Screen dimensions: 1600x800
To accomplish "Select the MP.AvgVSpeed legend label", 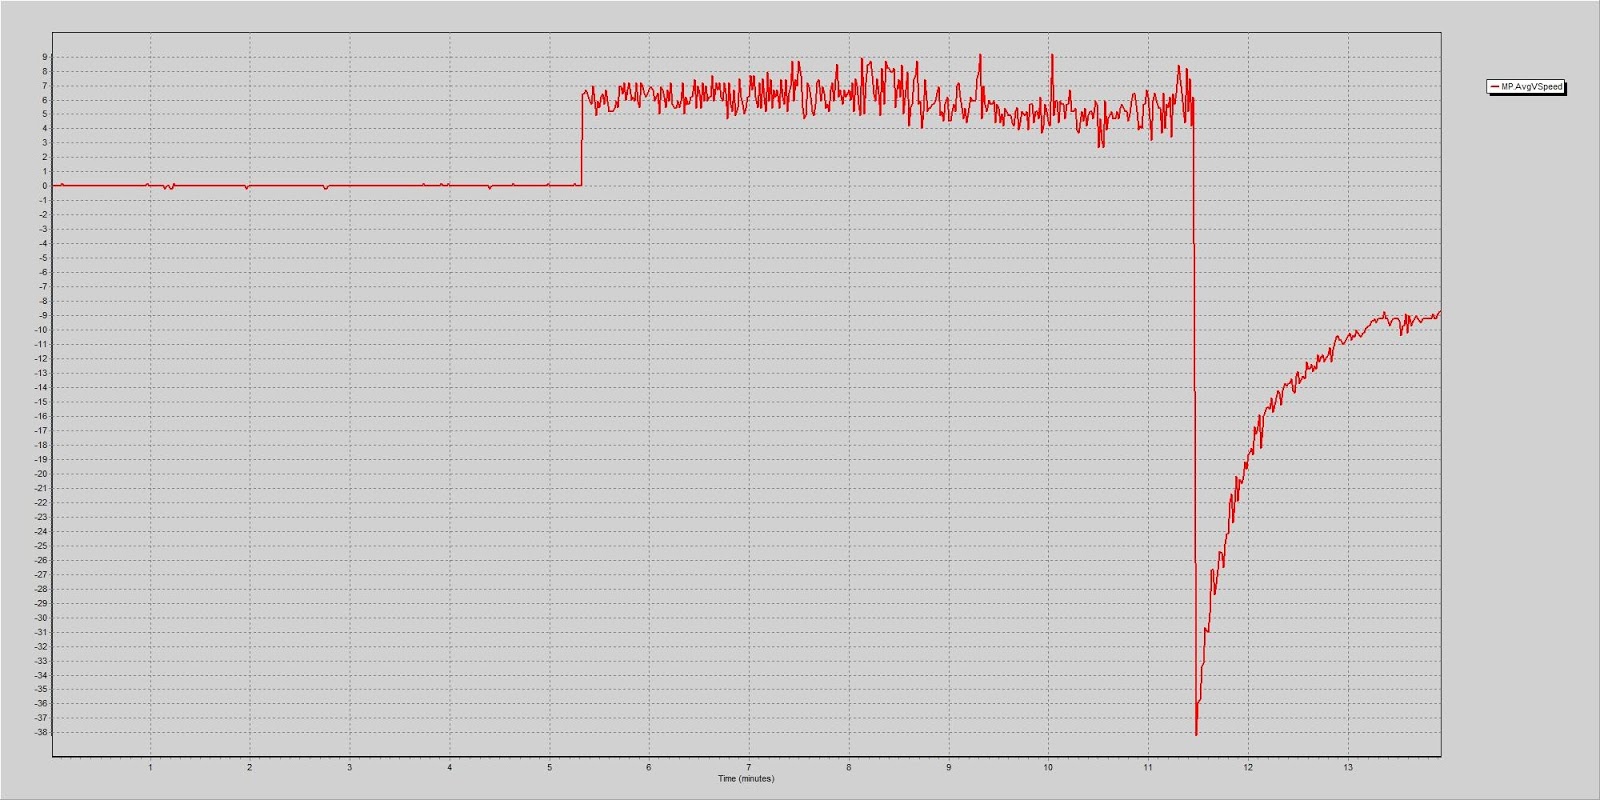I will (x=1531, y=87).
